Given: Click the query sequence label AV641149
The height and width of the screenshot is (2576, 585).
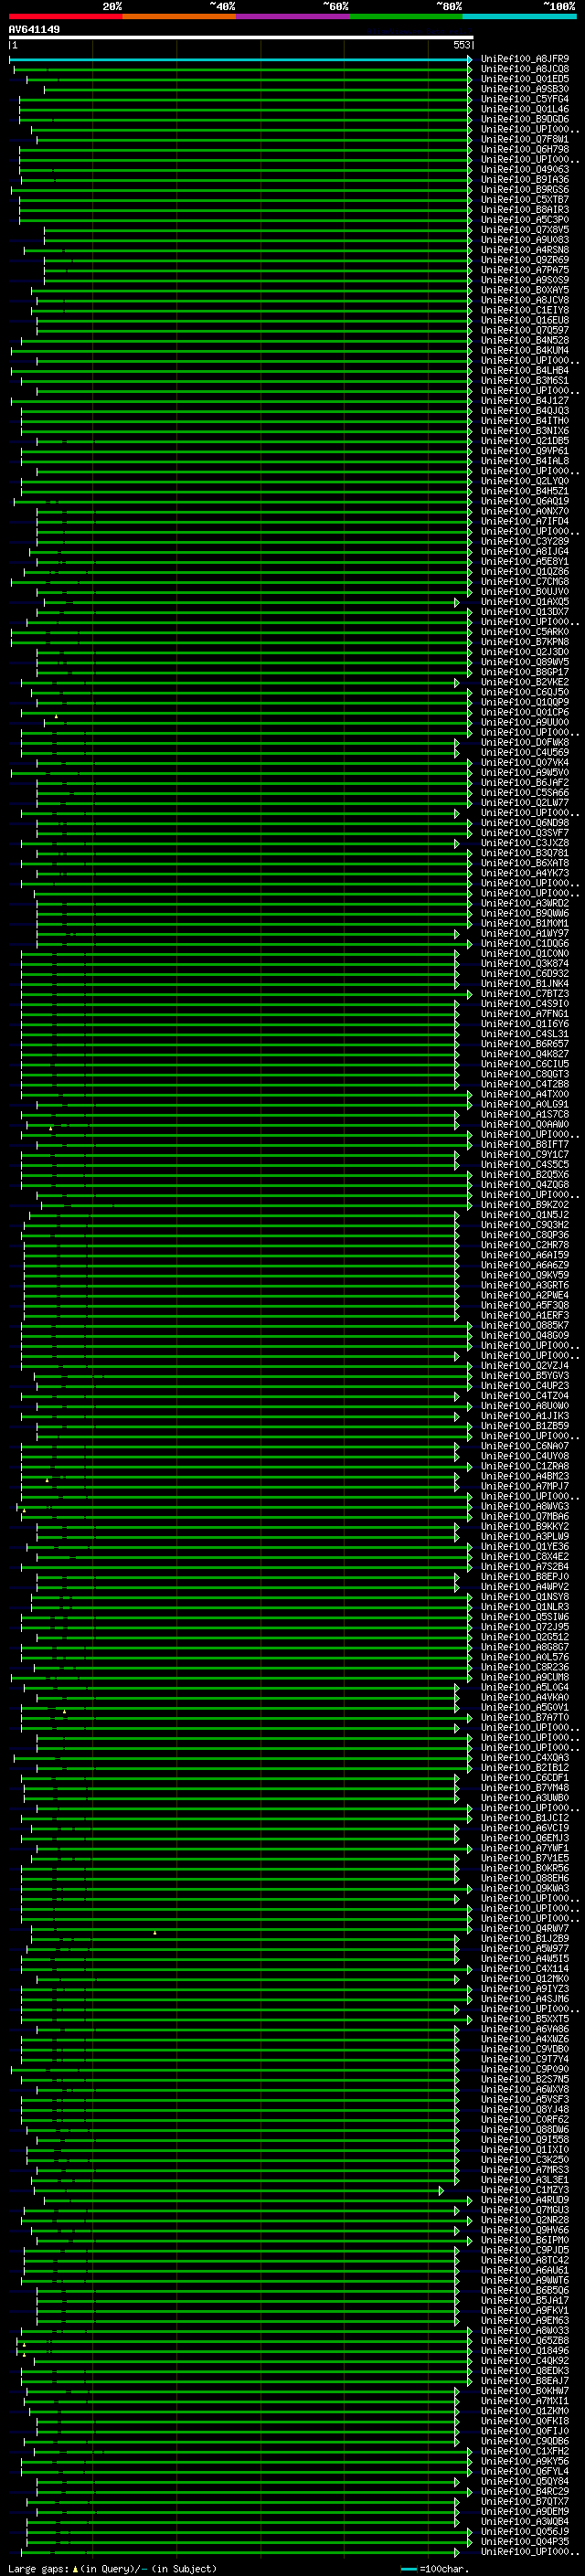Looking at the screenshot, I should [x=34, y=29].
